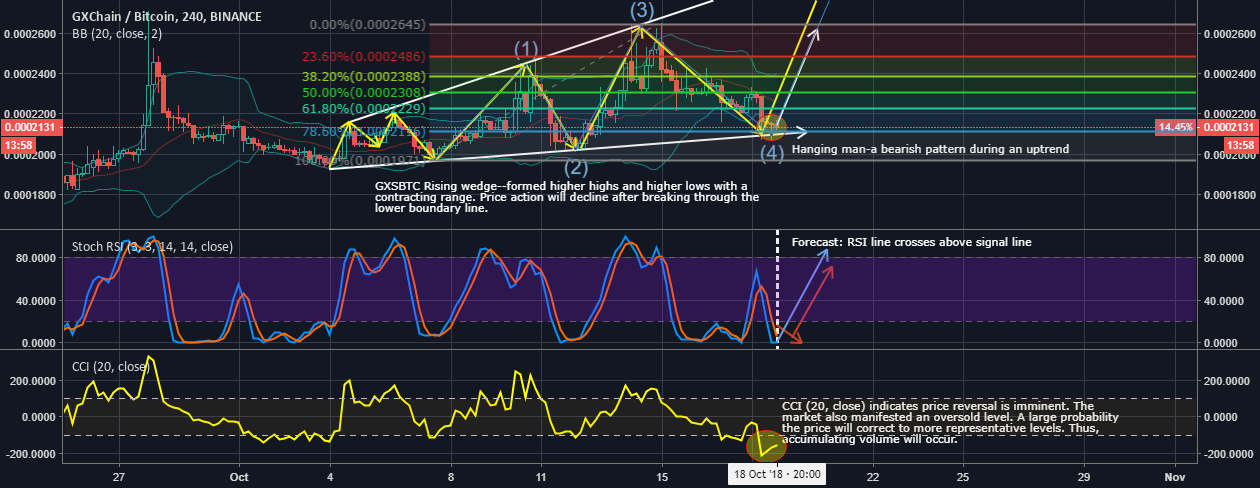Viewport: 1260px width, 488px height.
Task: Click 40.0000 on the left Stoch RSI axis
Action: [x=35, y=300]
